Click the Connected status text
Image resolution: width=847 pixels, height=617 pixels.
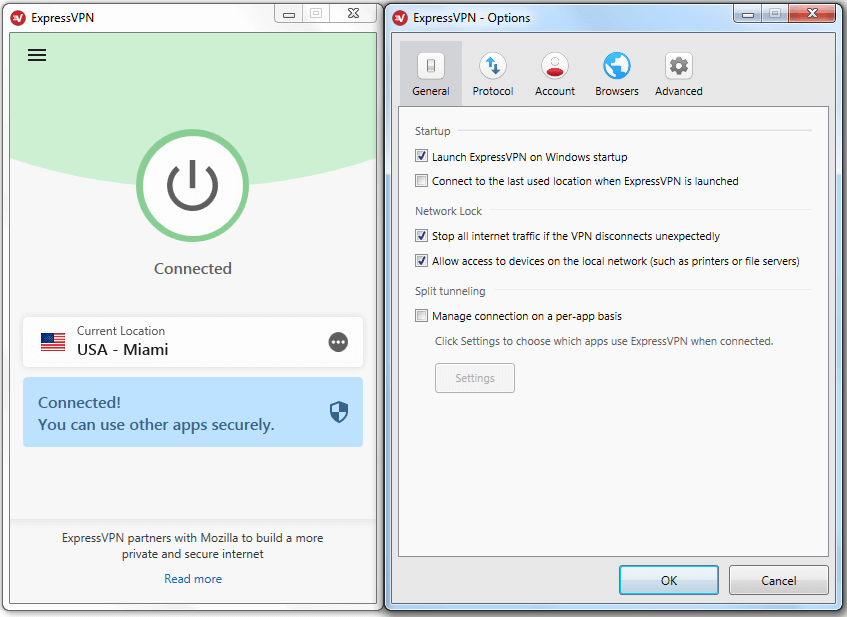(193, 269)
